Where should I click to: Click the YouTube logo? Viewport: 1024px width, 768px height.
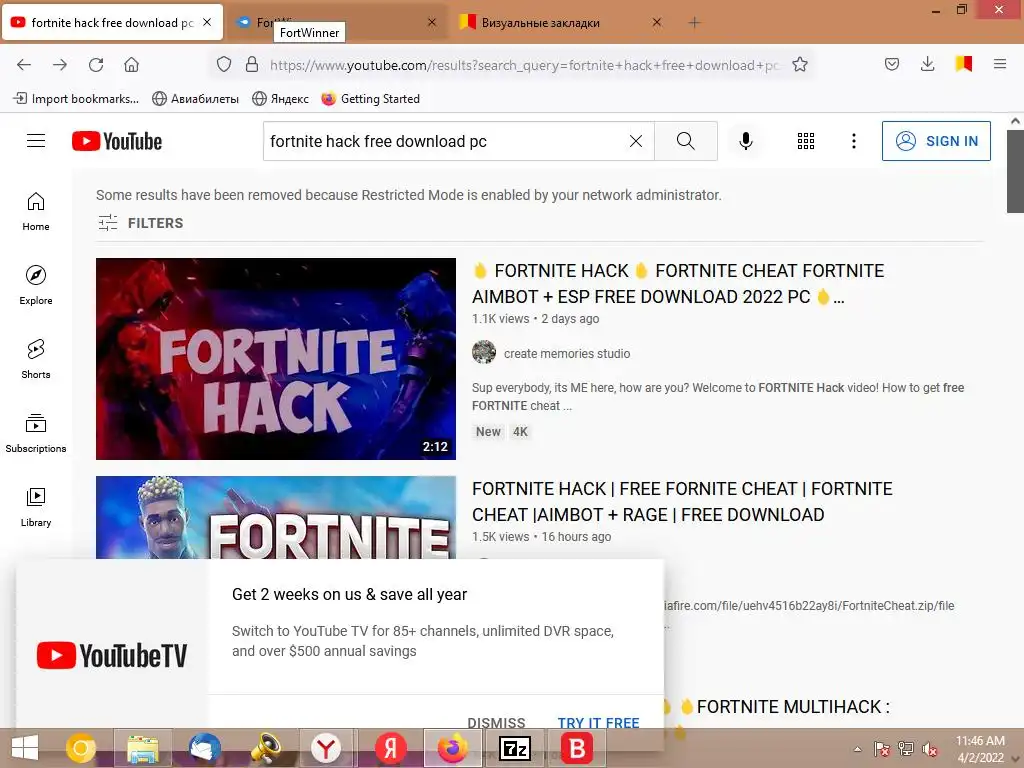pyautogui.click(x=117, y=141)
